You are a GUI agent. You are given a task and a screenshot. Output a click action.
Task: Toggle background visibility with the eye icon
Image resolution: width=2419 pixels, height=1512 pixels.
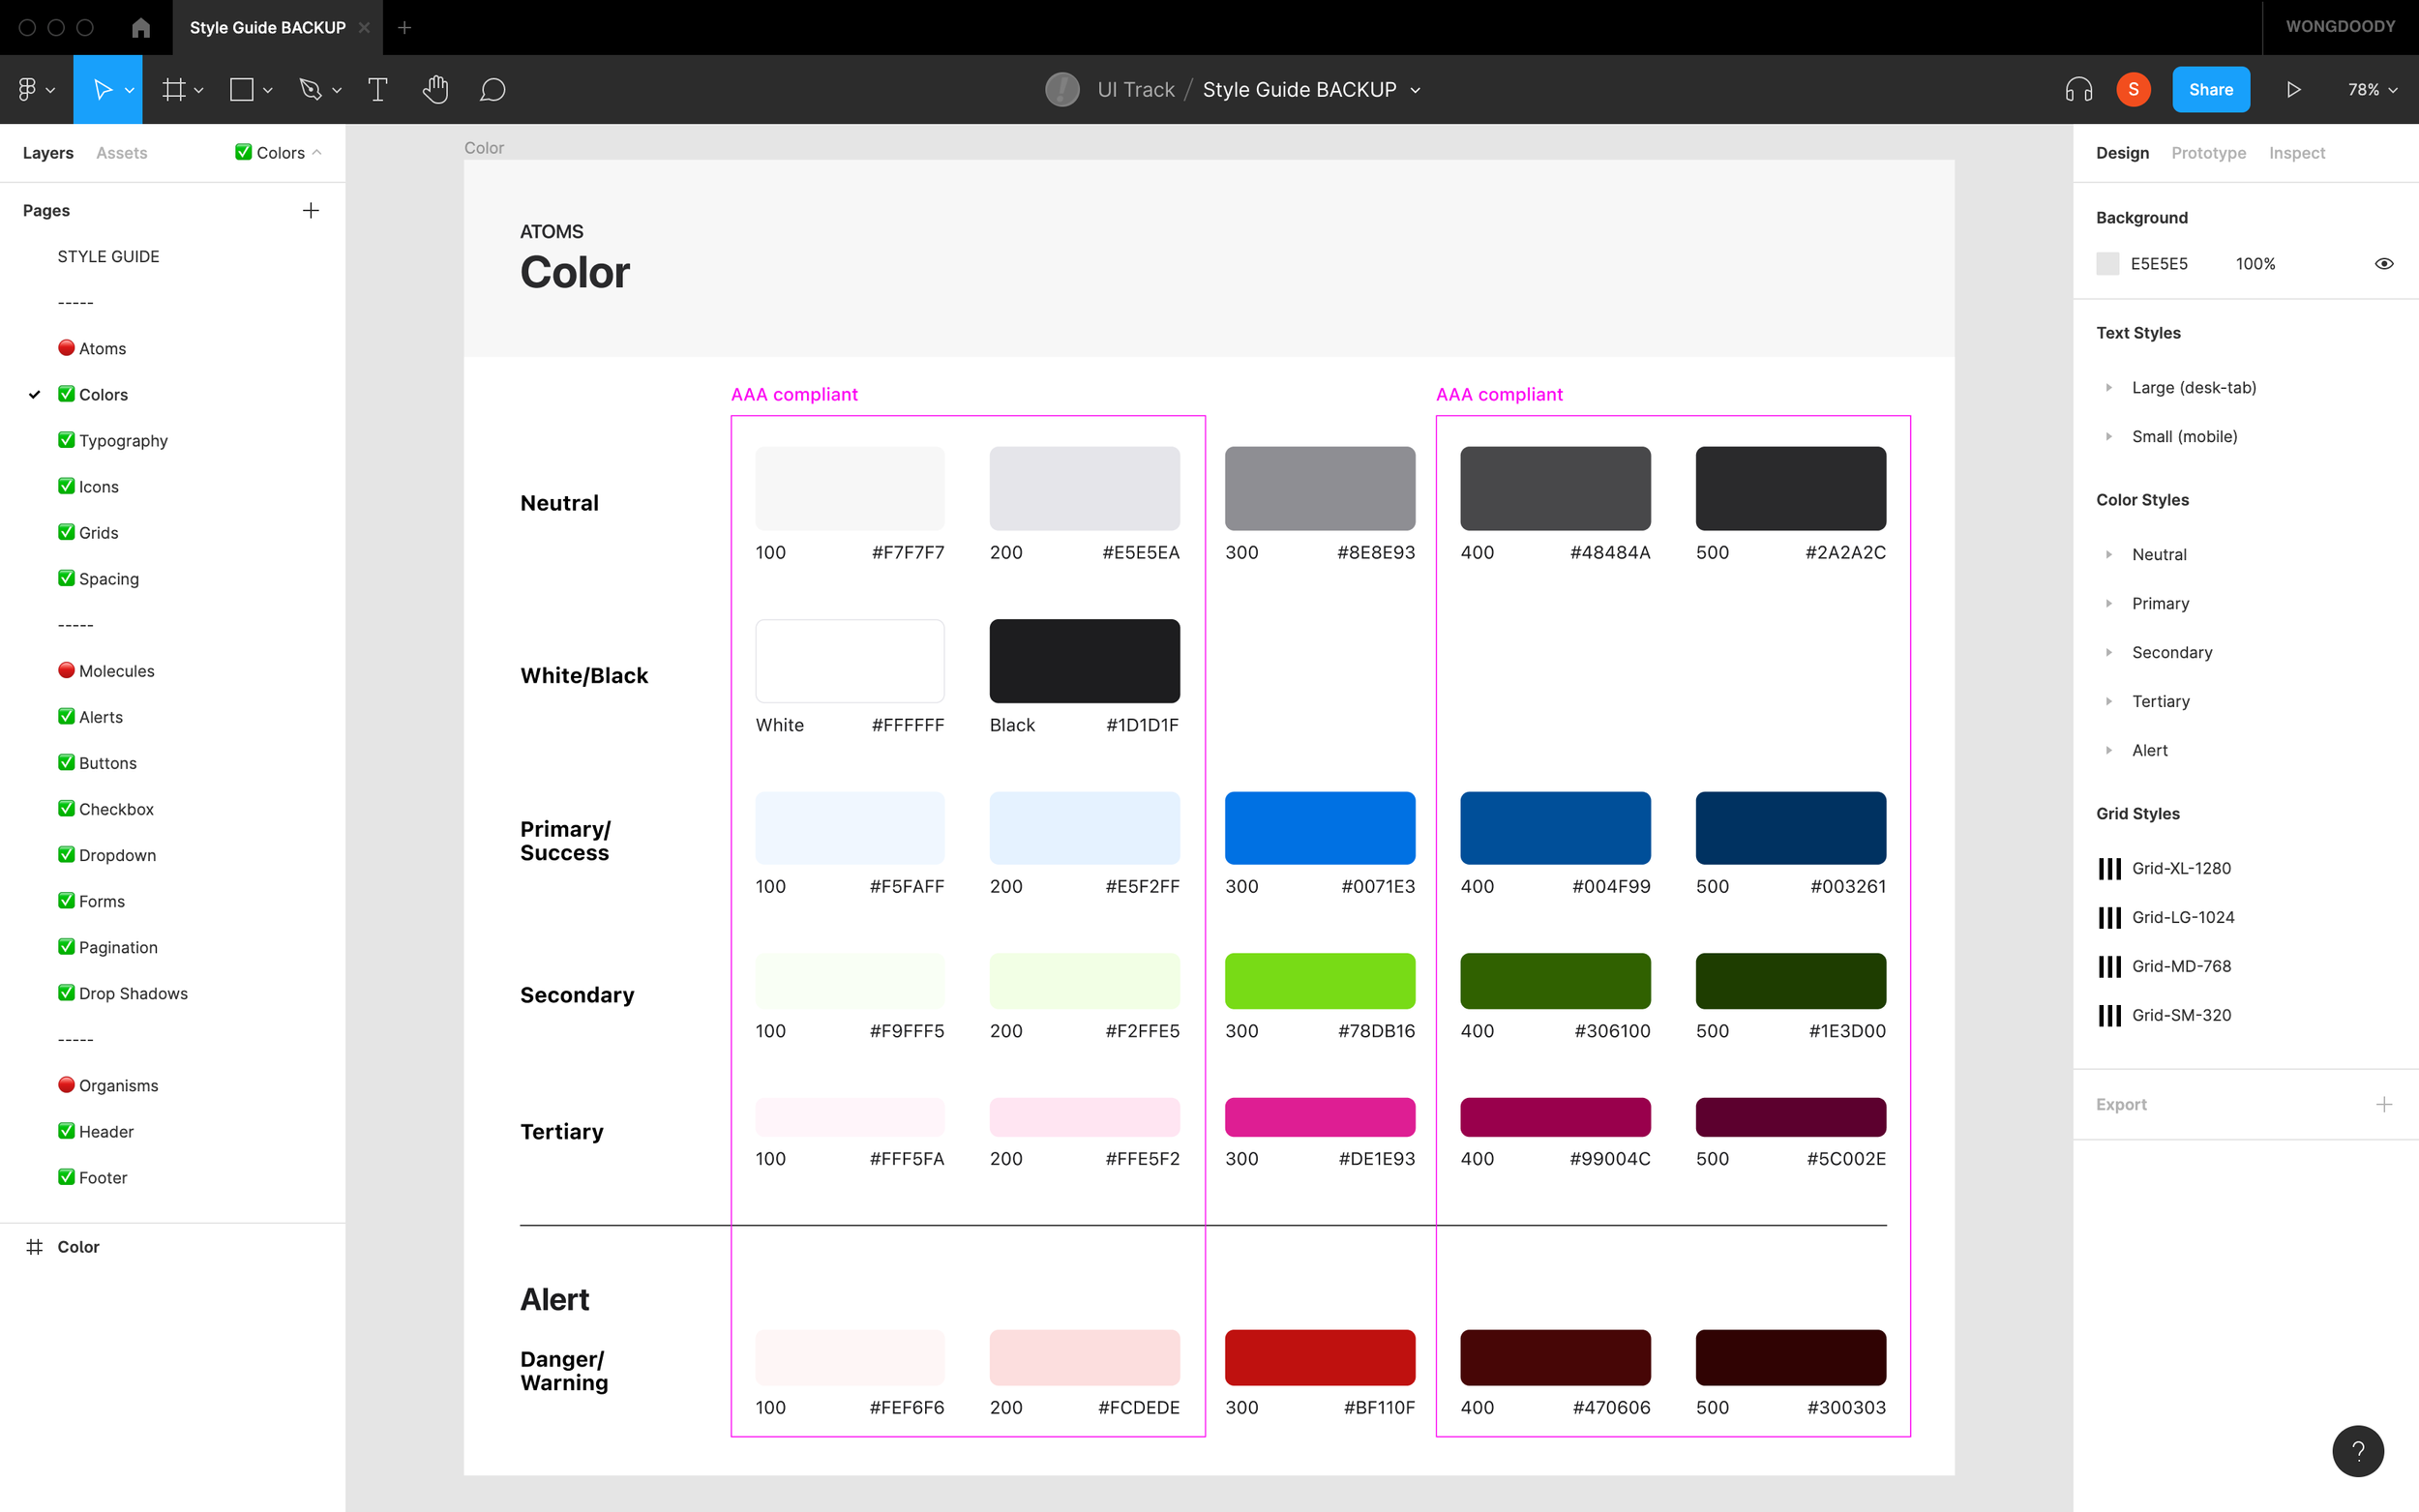coord(2384,263)
